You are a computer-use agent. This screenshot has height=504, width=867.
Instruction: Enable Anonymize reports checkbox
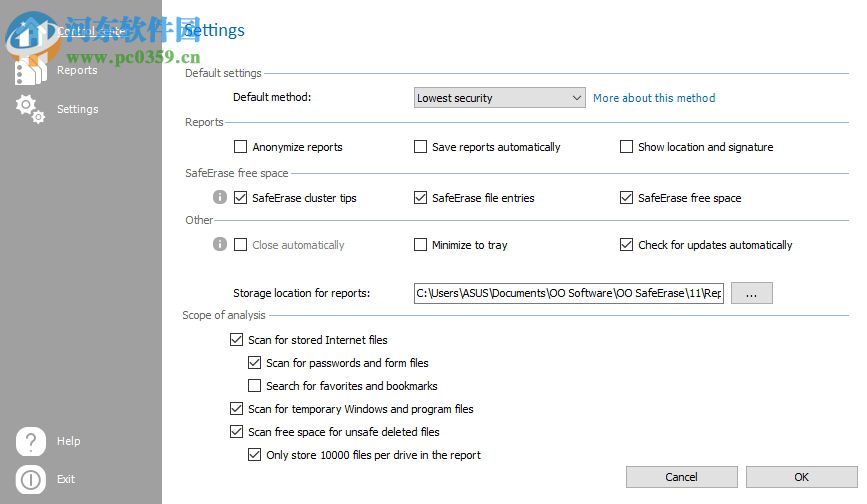[x=240, y=147]
